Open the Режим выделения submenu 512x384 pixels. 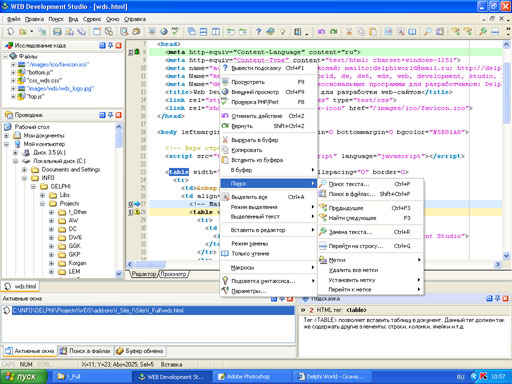(x=268, y=207)
